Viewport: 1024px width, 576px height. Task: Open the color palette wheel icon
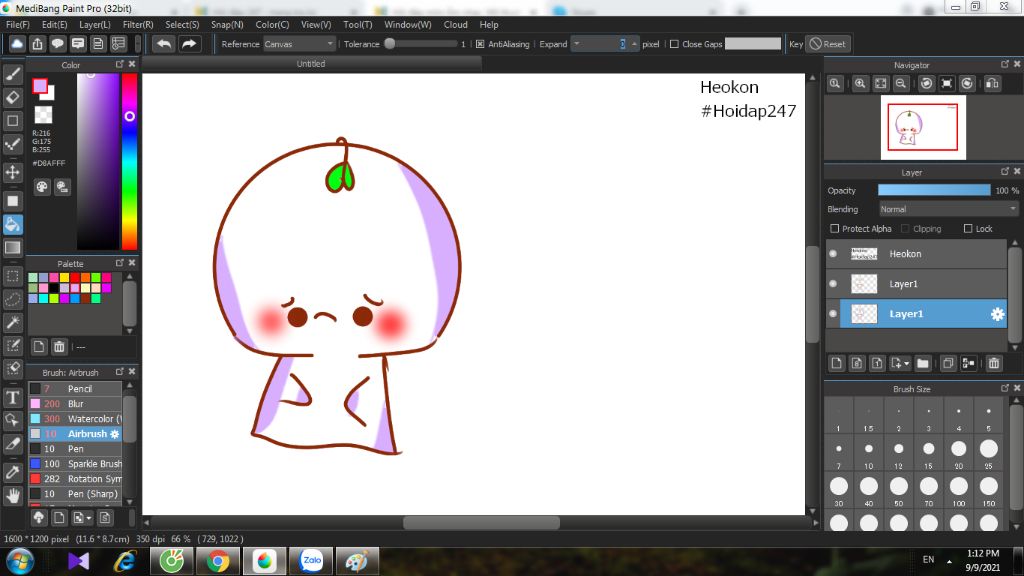(x=42, y=187)
